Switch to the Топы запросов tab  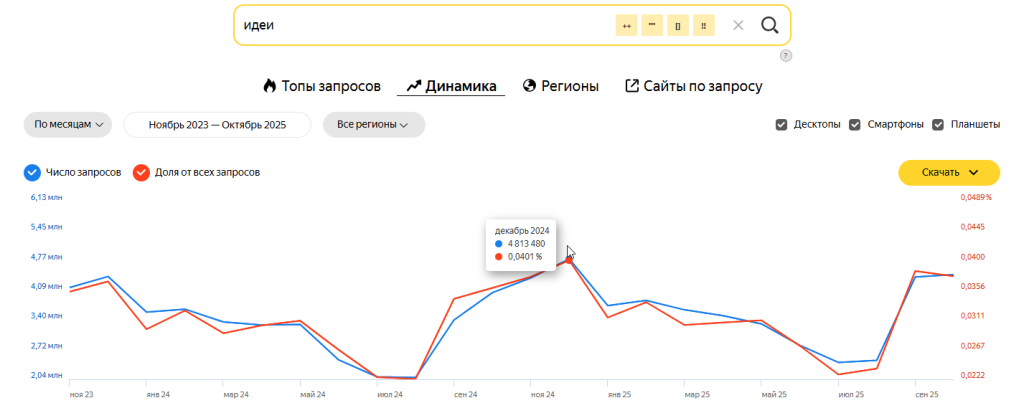[321, 86]
